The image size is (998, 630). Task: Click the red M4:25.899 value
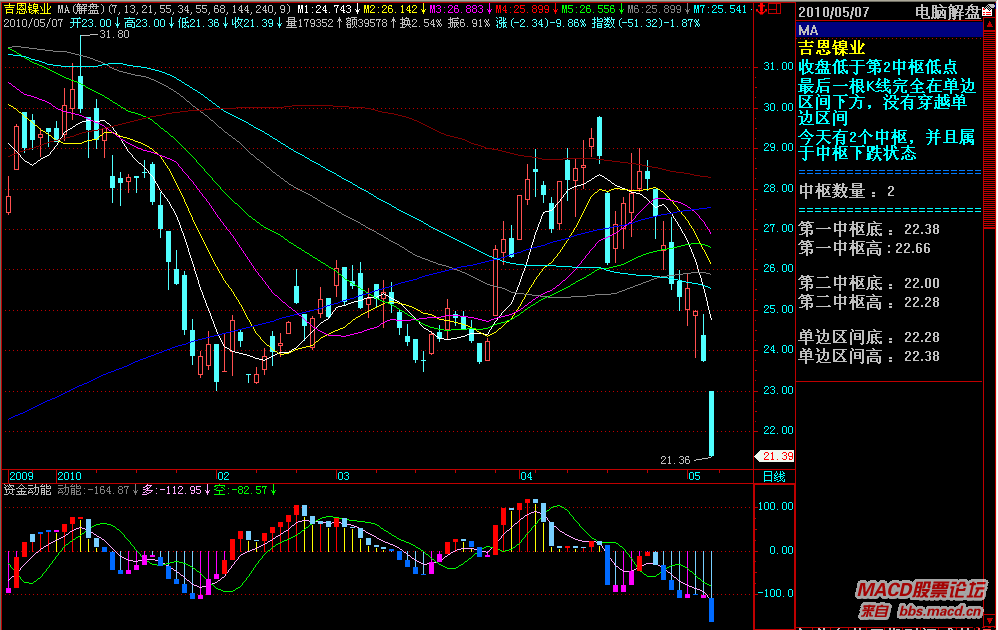pyautogui.click(x=523, y=9)
